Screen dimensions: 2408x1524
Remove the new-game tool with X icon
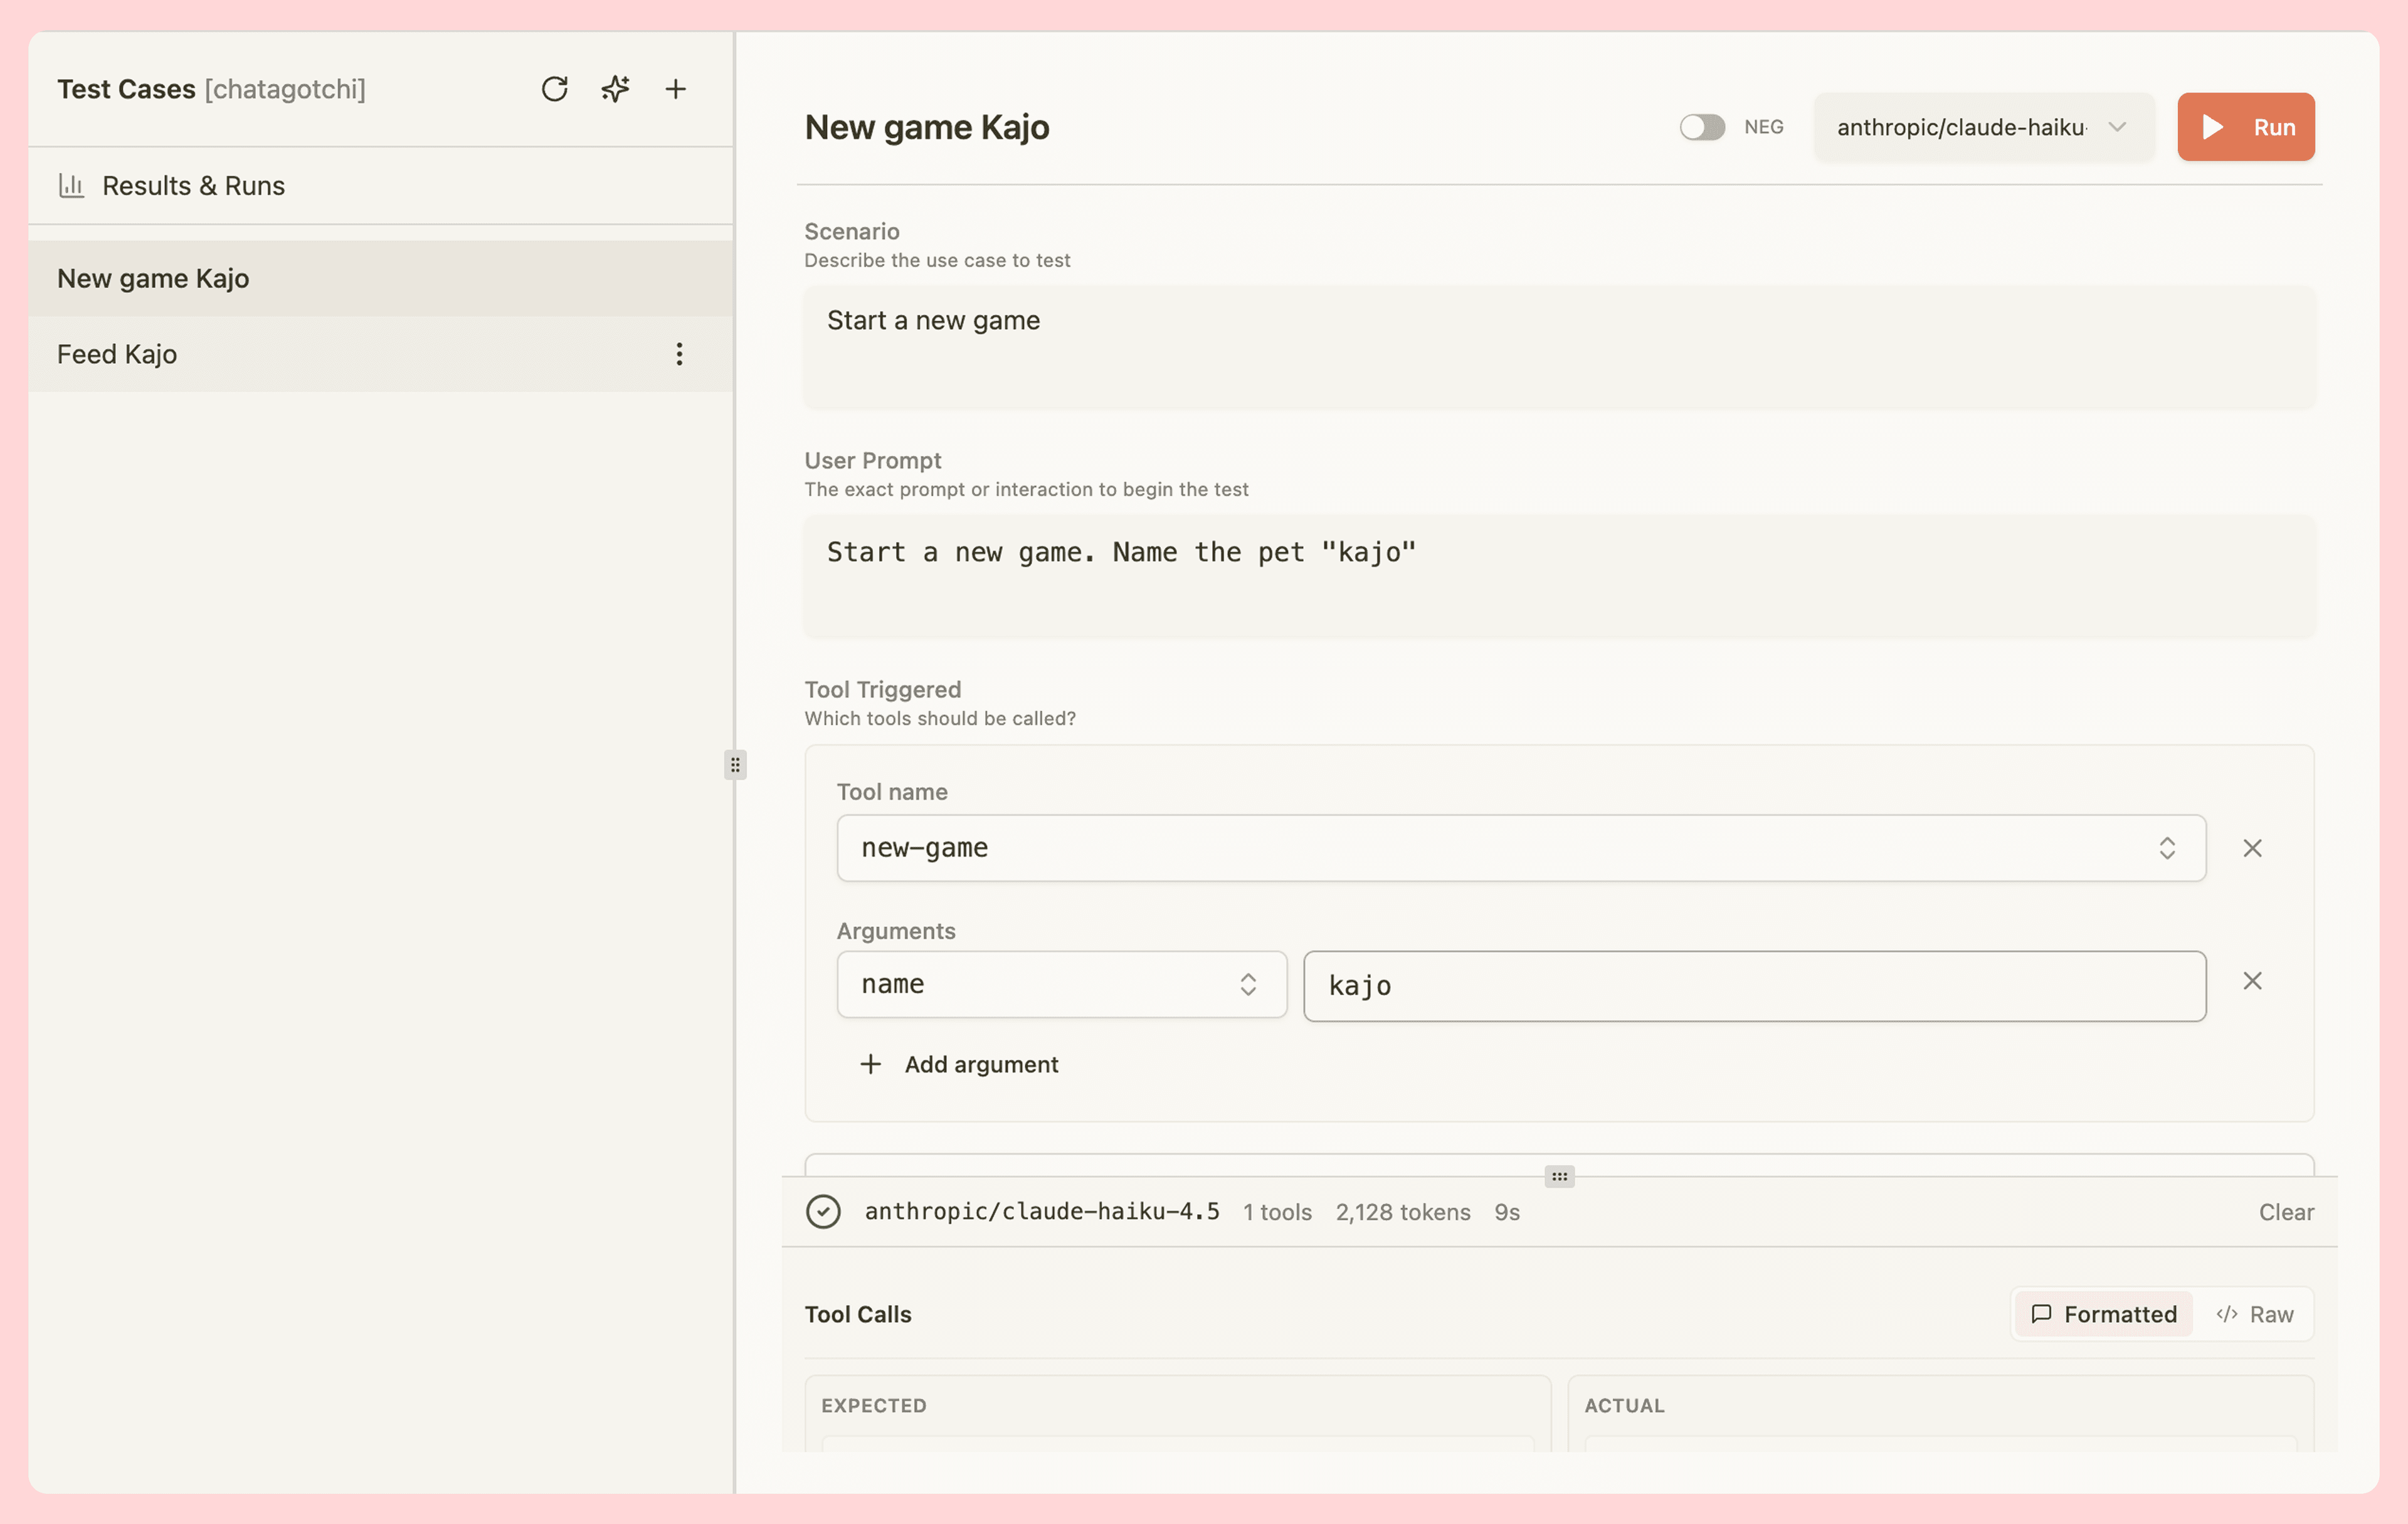[x=2252, y=848]
